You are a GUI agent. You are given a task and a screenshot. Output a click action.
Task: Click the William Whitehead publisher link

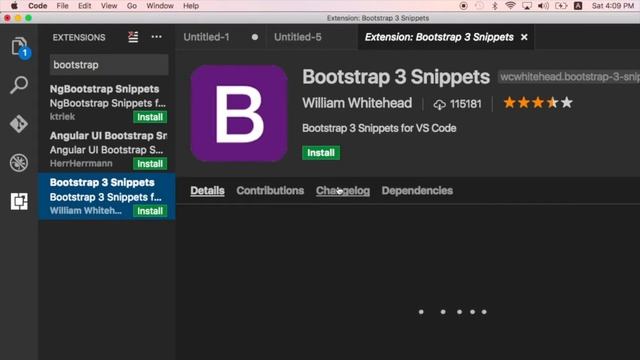(x=357, y=103)
